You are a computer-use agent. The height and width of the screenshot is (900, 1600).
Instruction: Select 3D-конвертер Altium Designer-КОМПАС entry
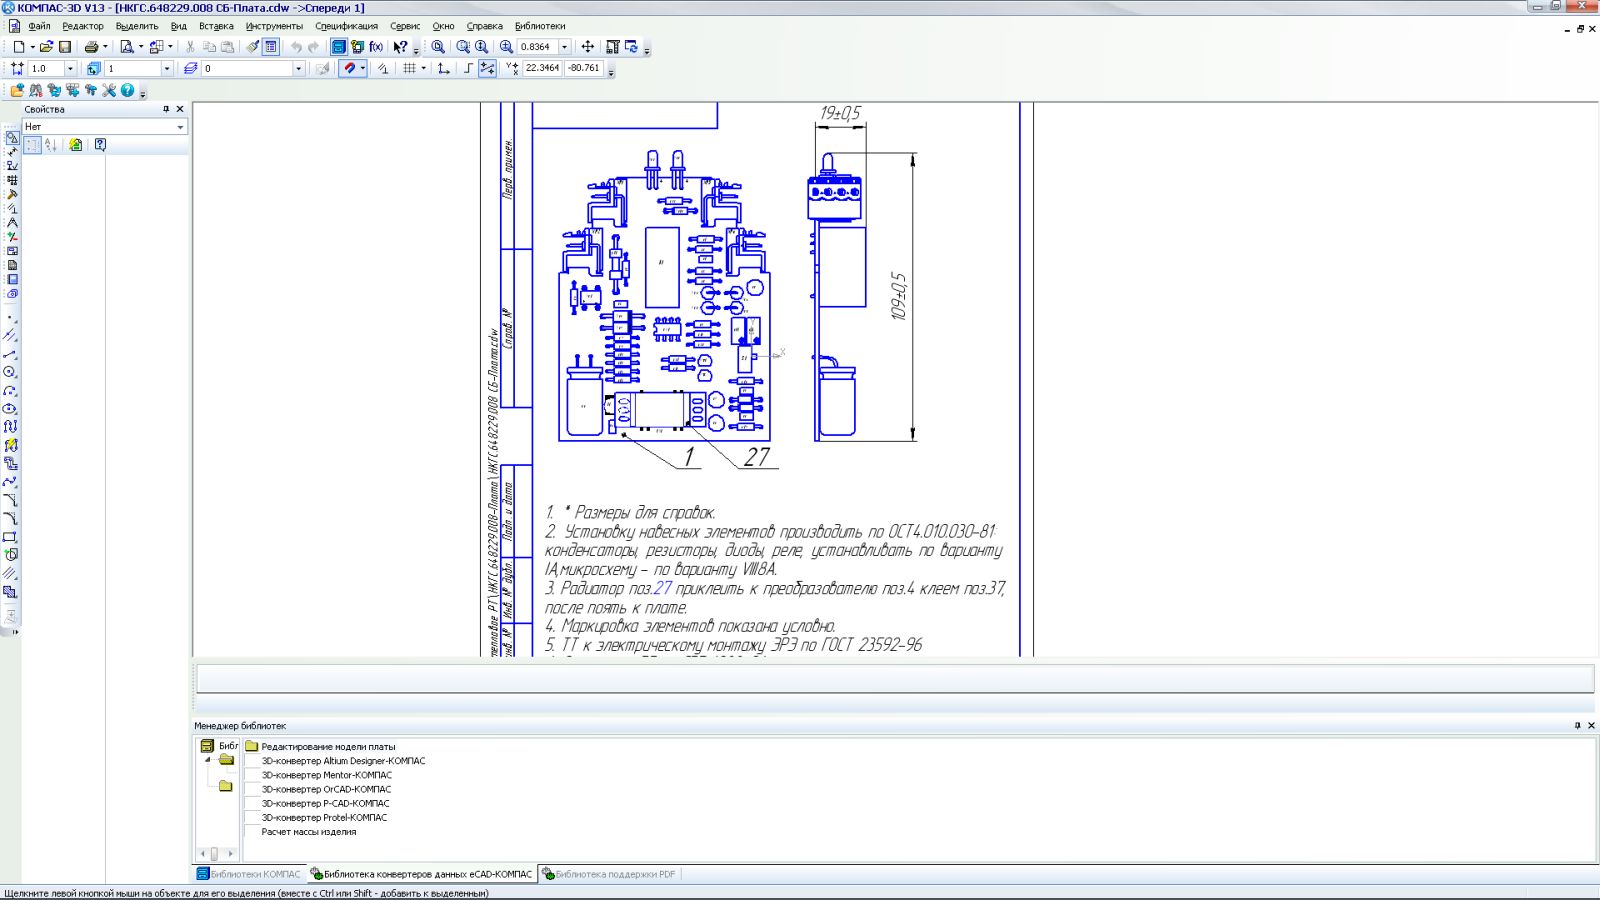coord(343,761)
